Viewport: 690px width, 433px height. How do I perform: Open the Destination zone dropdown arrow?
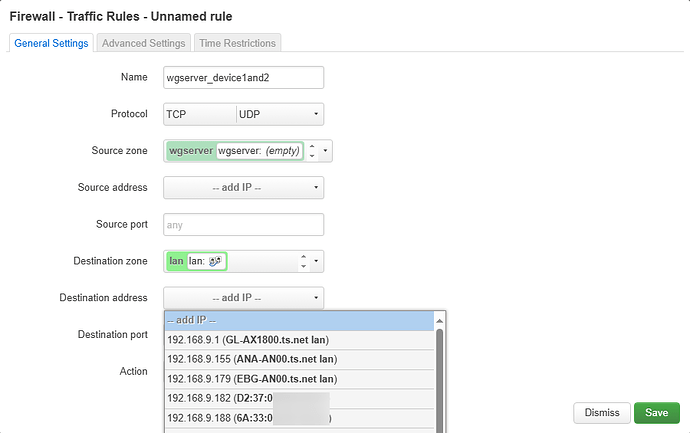click(x=316, y=261)
